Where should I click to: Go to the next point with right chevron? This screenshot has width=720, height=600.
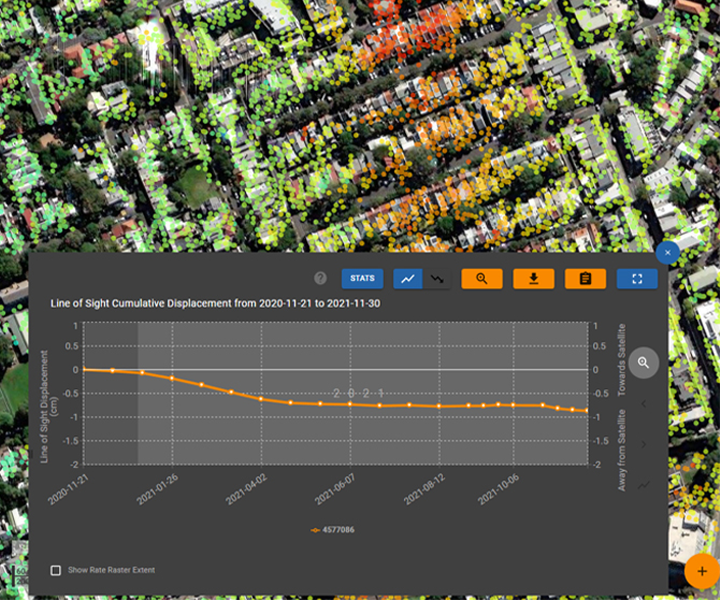(x=643, y=444)
